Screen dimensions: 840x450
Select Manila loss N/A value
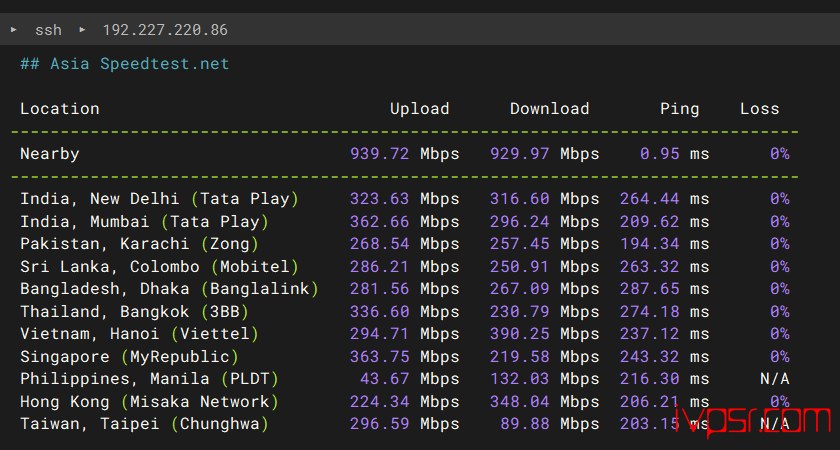775,379
